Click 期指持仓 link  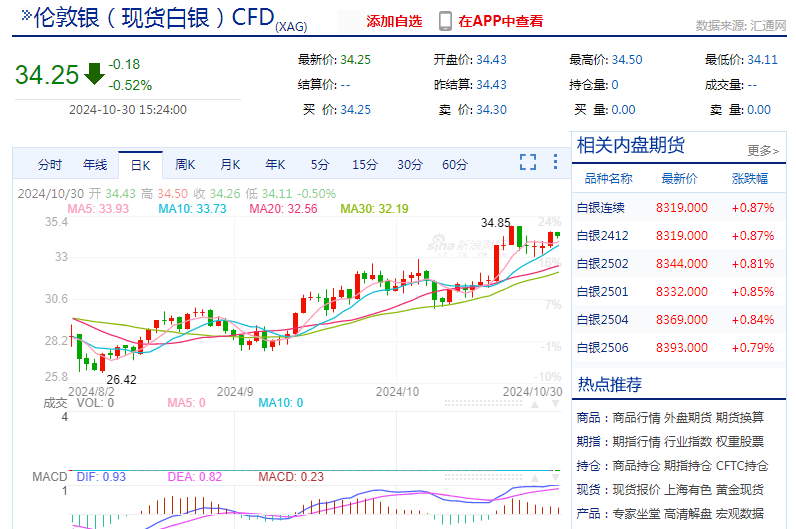coord(688,466)
